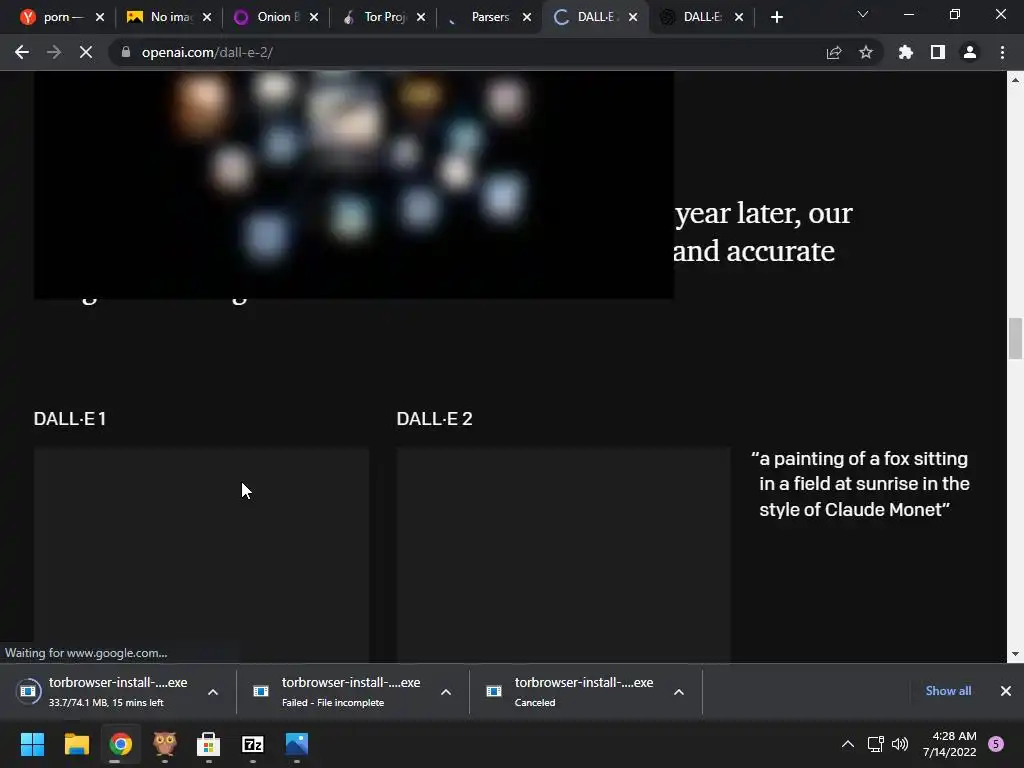Click the address bar lock icon

pyautogui.click(x=125, y=52)
